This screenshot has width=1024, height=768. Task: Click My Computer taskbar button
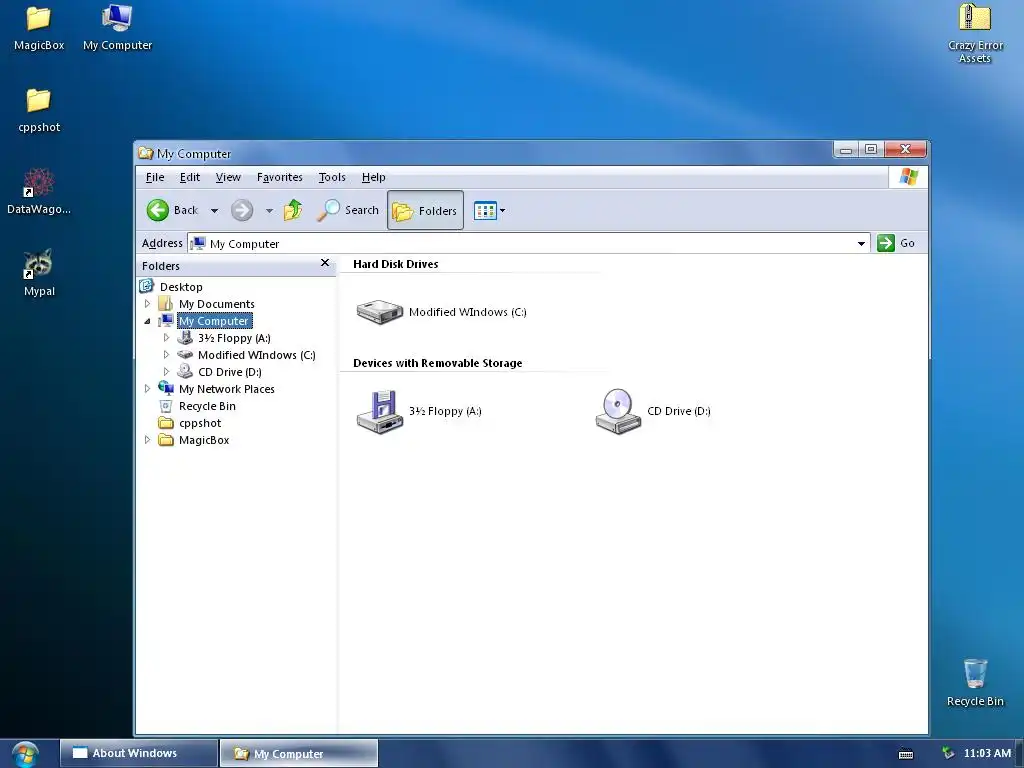(299, 753)
